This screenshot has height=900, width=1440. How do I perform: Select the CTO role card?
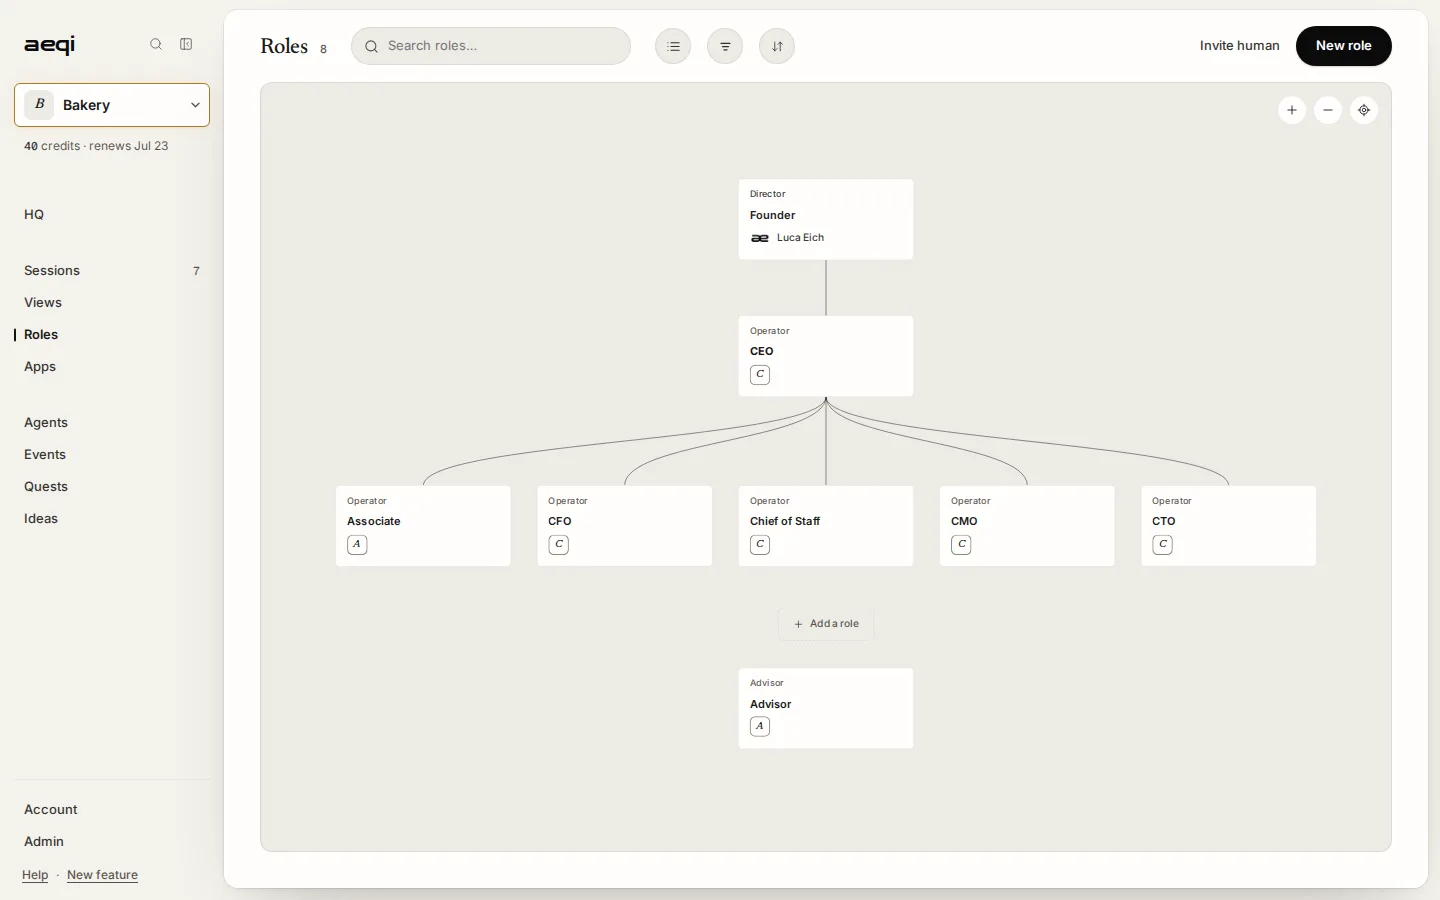1228,526
